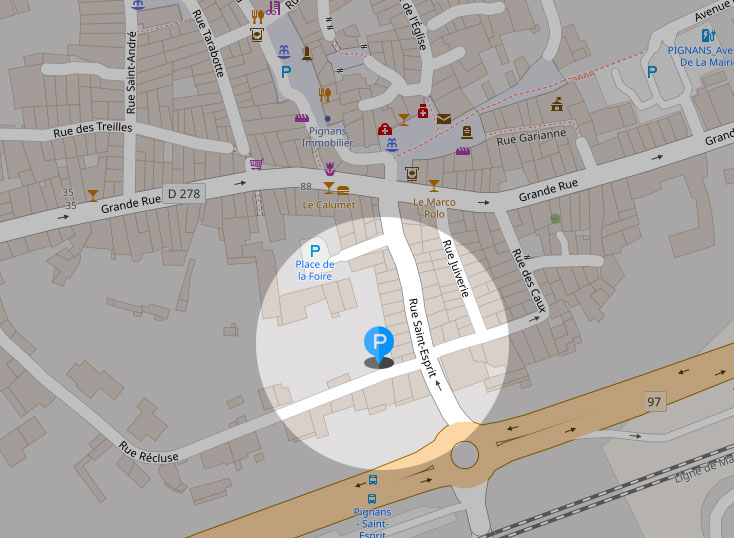Viewport: 734px width, 538px height.
Task: Click the bar icon on western Grande Rue
Action: click(x=93, y=195)
